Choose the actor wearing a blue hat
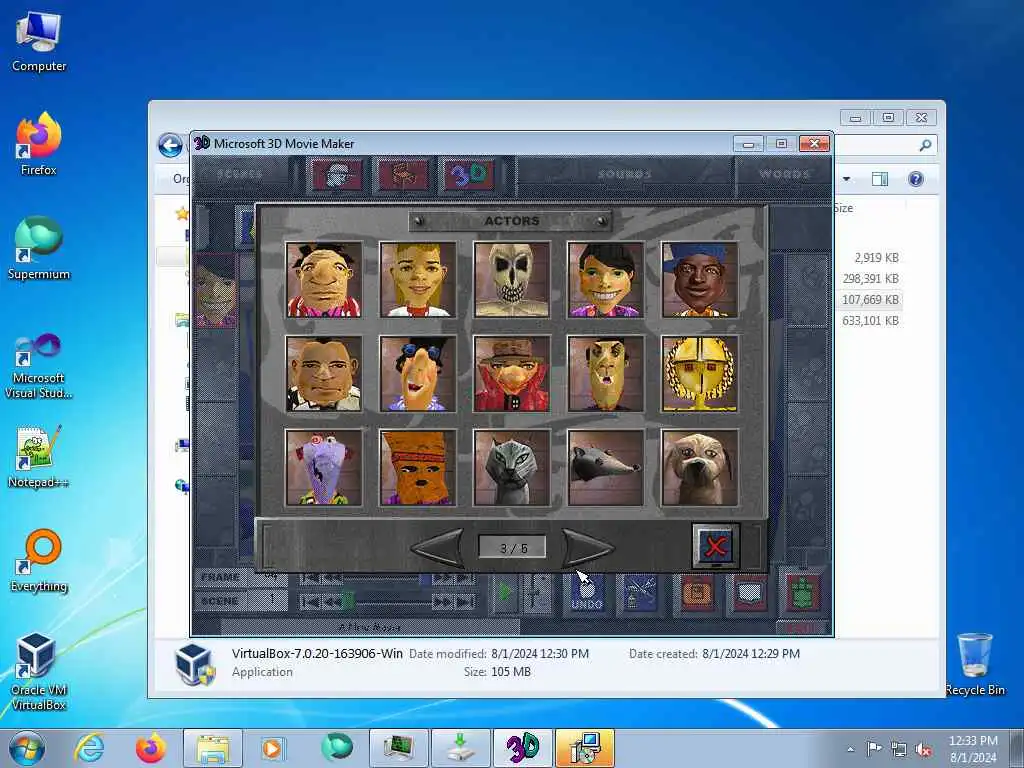 [x=699, y=280]
